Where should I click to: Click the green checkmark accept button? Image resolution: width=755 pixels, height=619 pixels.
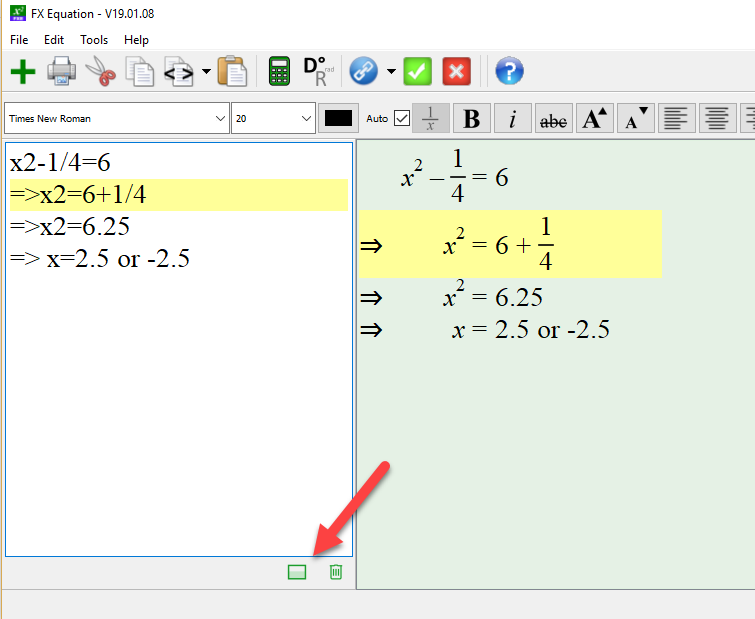tap(418, 72)
